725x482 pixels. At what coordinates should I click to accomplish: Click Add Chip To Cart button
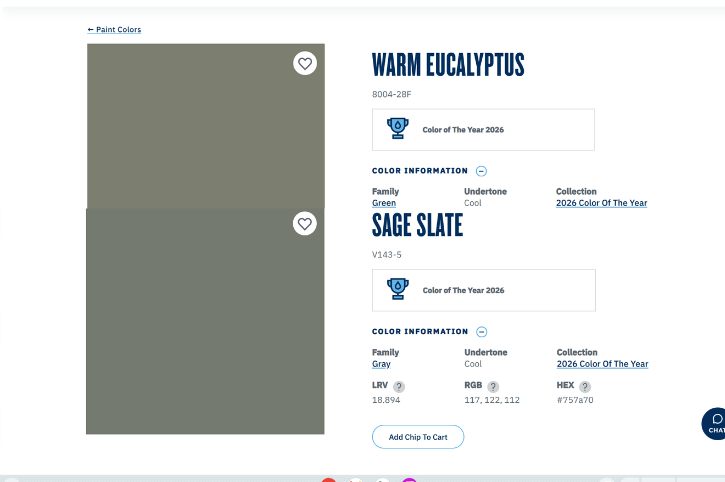[x=418, y=437]
